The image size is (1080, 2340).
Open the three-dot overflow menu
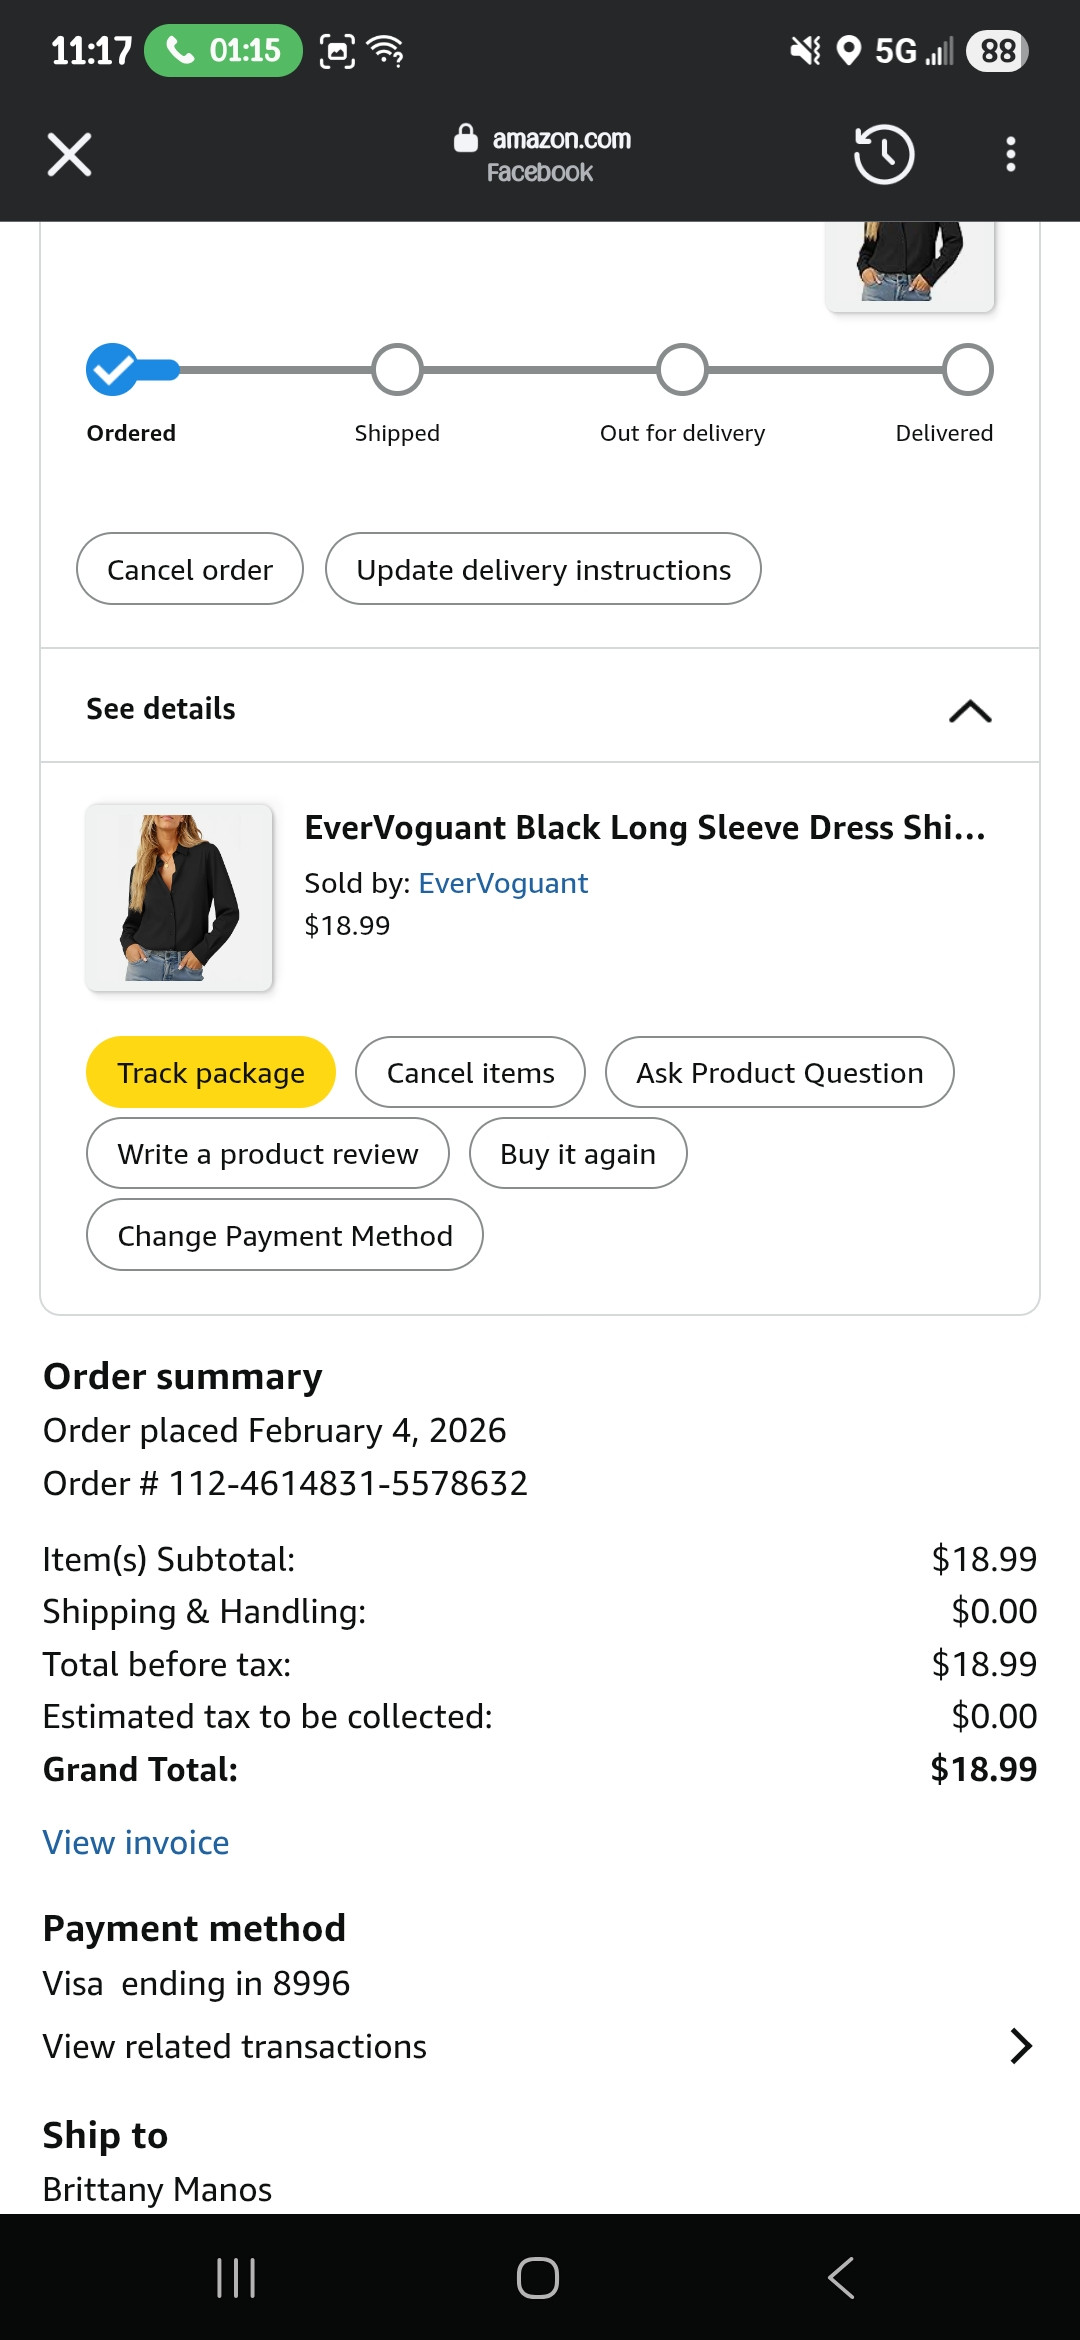pos(1011,155)
